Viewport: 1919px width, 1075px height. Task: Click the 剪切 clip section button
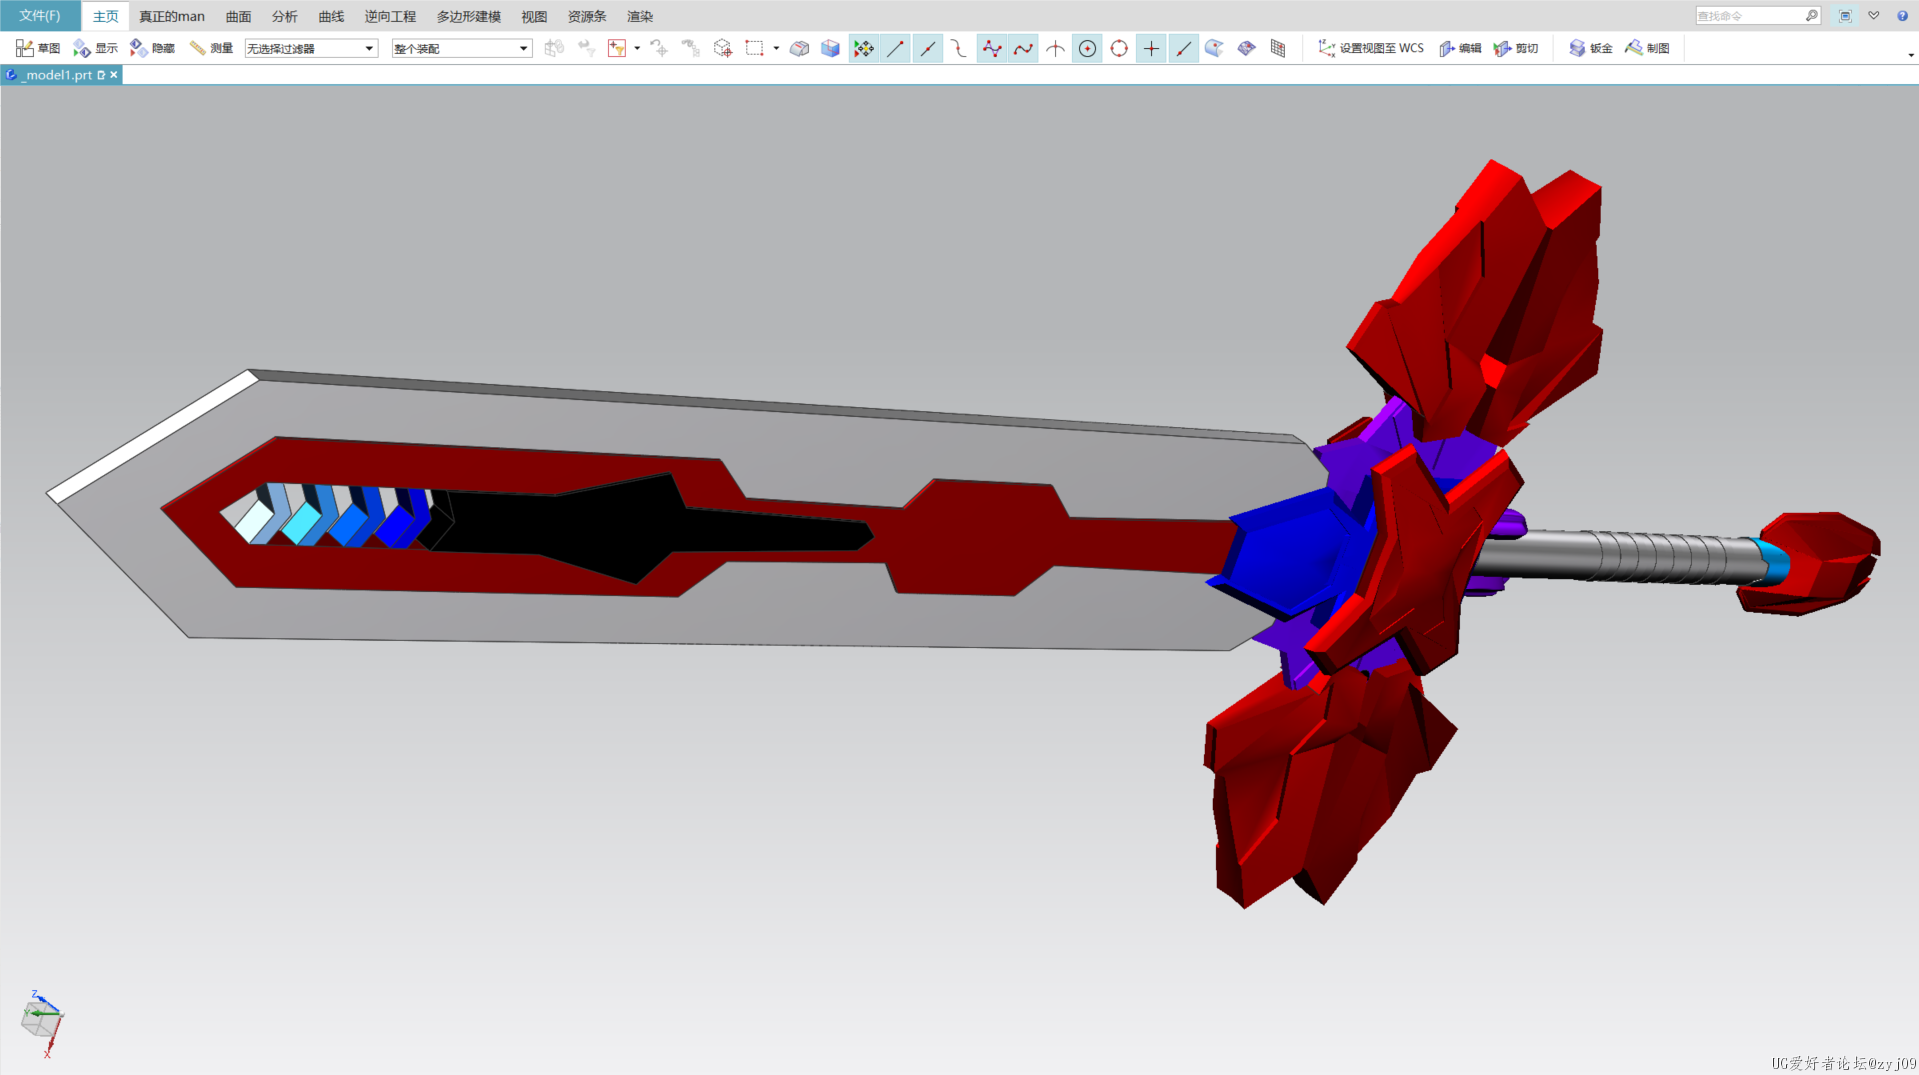(1516, 48)
